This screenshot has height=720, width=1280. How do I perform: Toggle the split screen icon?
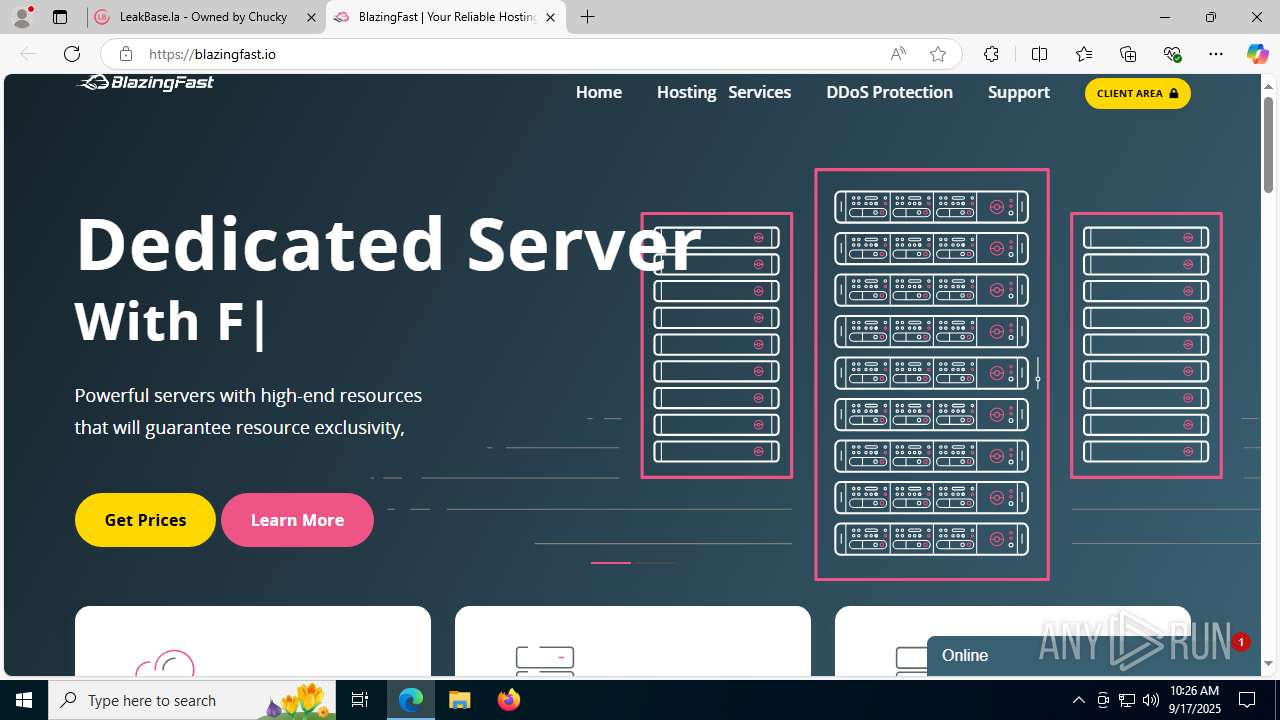click(1039, 54)
